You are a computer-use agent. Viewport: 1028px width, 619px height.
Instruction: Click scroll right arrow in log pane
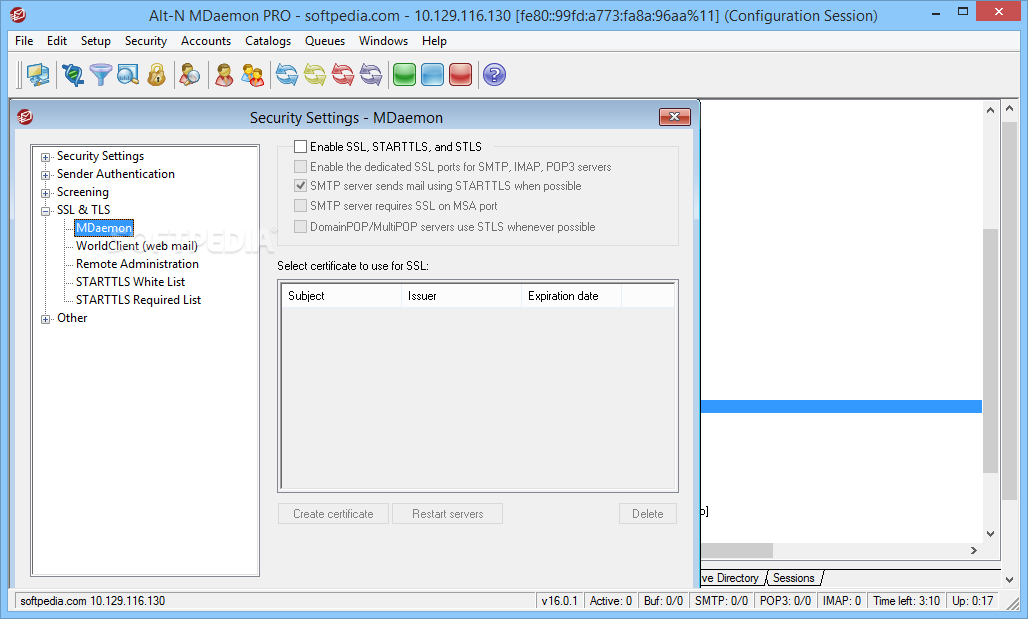[x=974, y=550]
